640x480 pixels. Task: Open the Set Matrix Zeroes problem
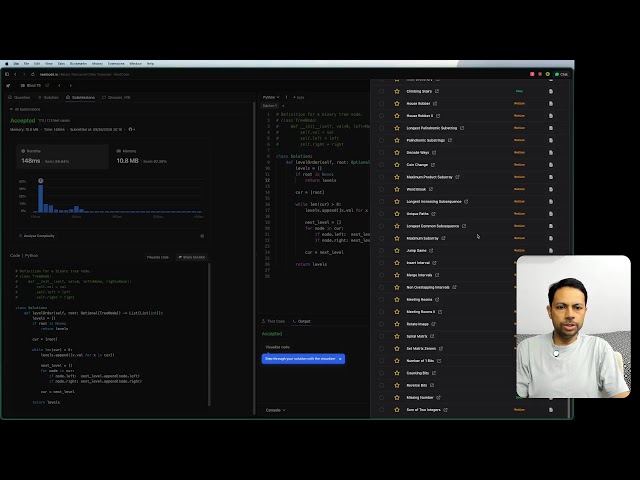coord(421,348)
